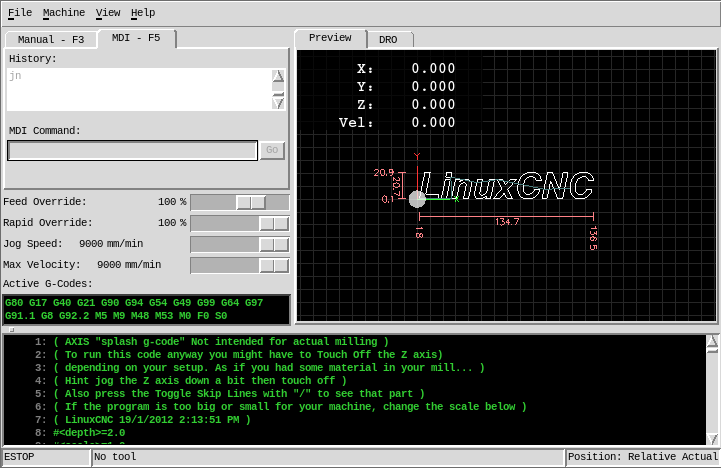Click the ESTOP status field

(46, 457)
